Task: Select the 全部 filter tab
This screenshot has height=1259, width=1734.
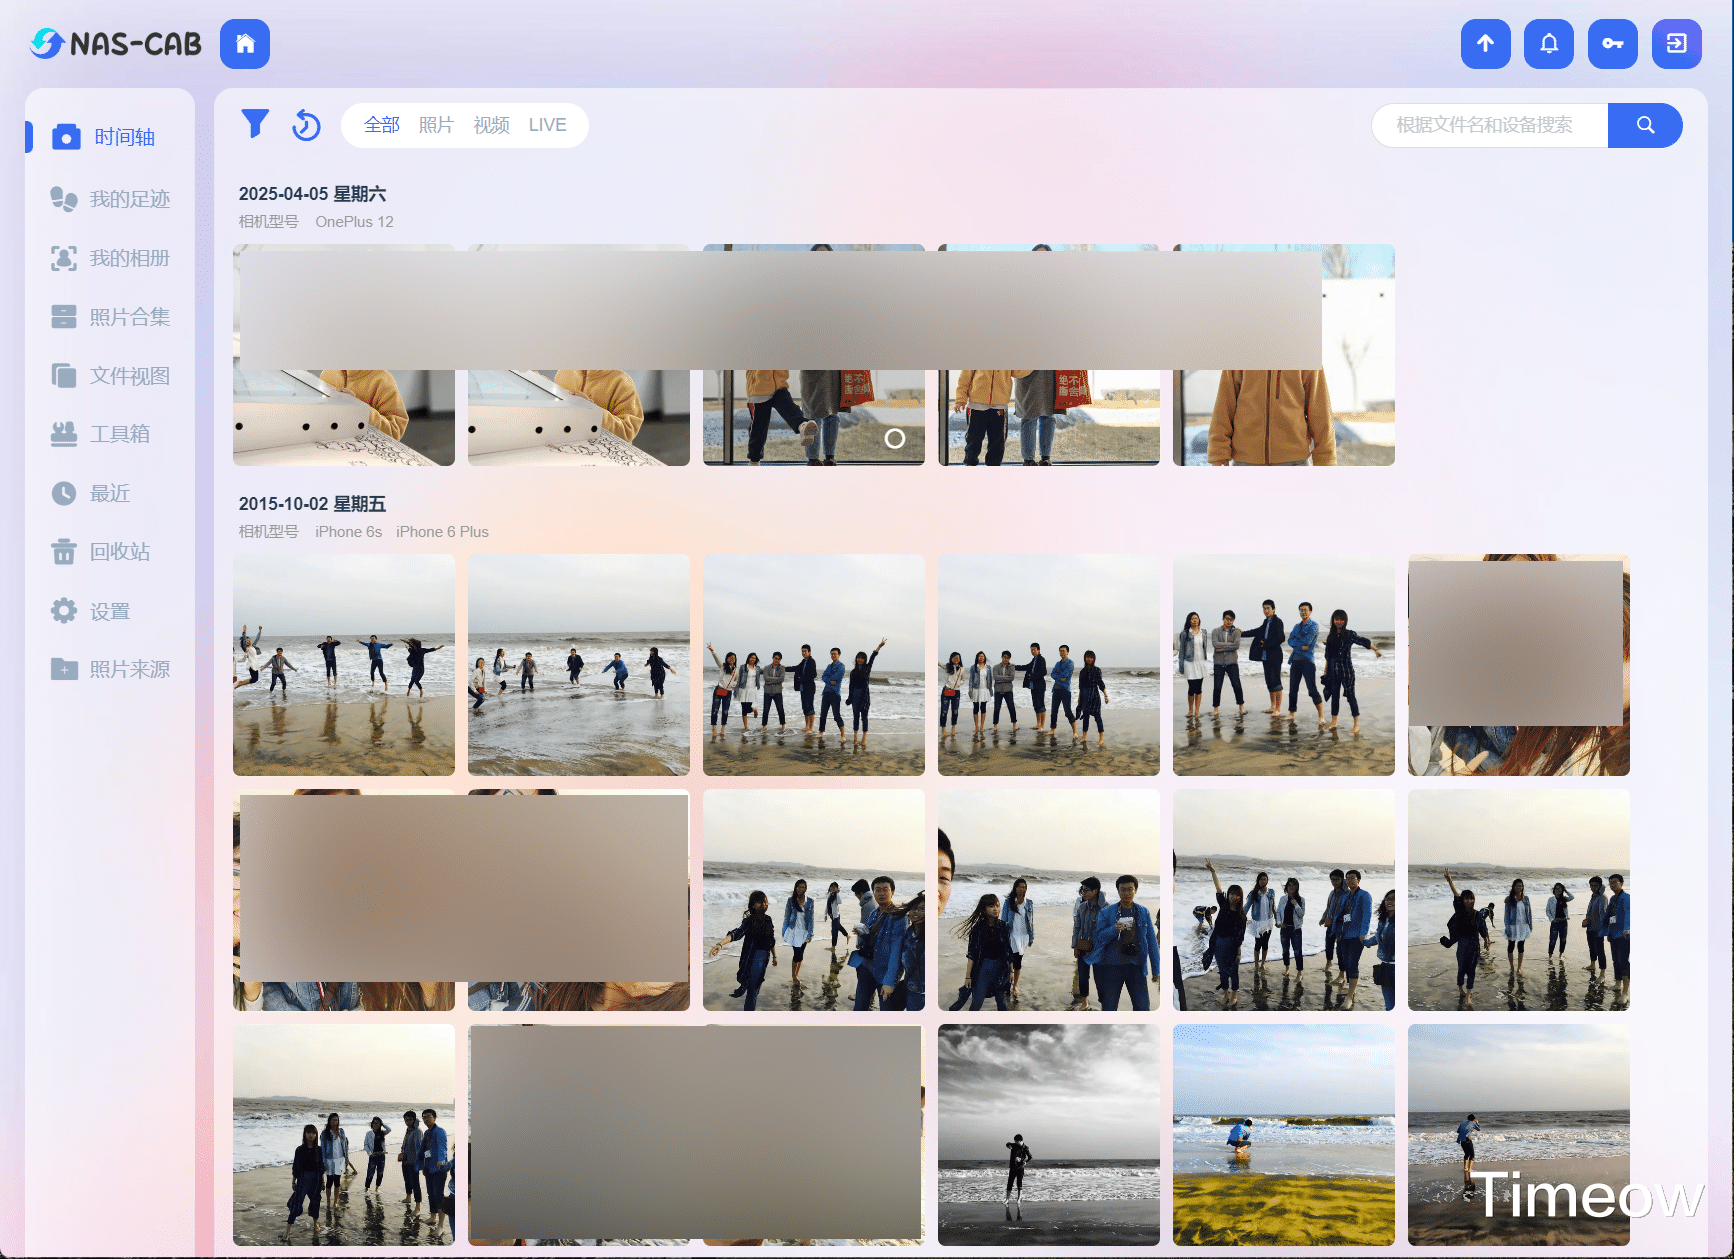Action: tap(381, 125)
